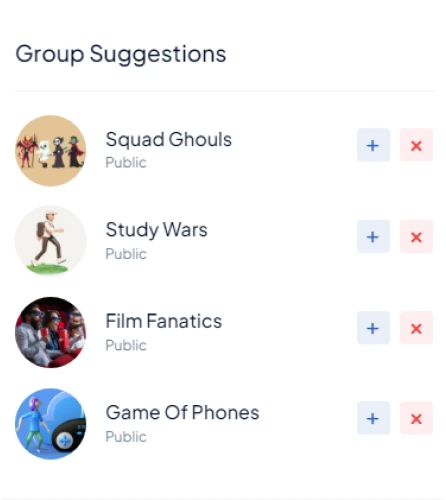This screenshot has width=446, height=500.
Task: Join the Study Wars group with plus icon
Action: point(373,236)
